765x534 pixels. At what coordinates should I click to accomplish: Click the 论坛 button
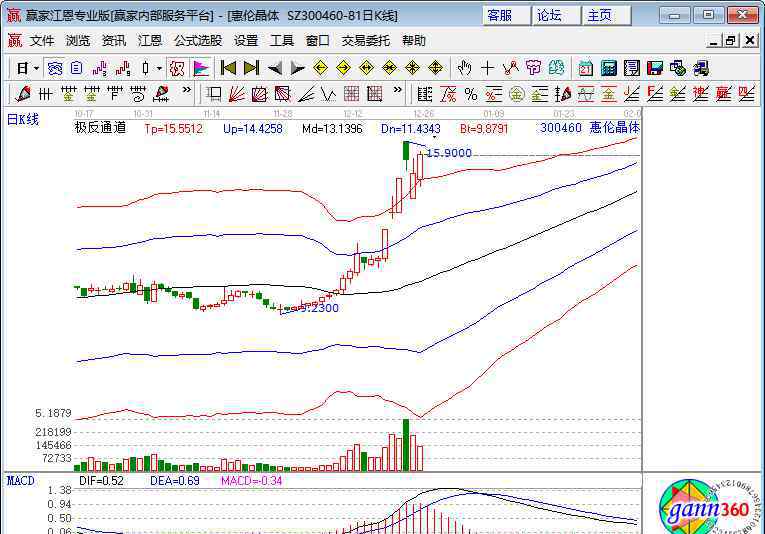tap(550, 15)
